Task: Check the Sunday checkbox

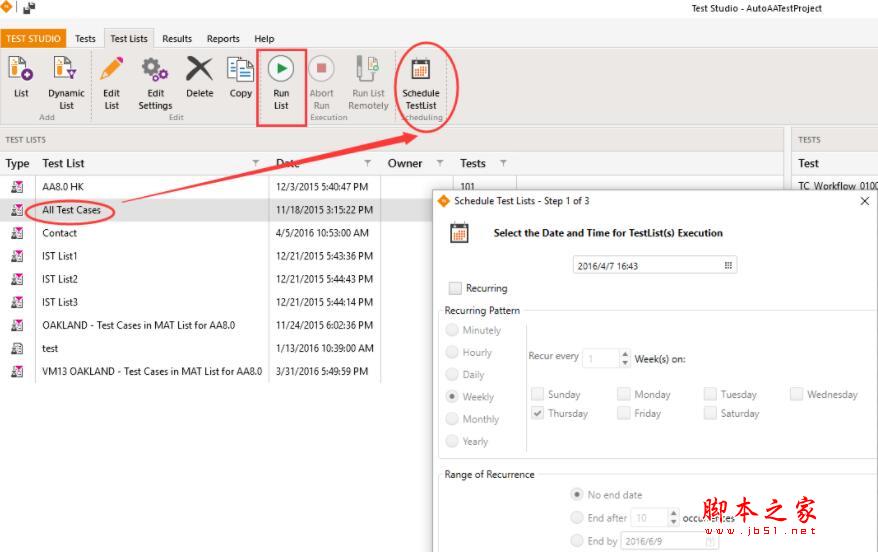Action: (x=538, y=394)
